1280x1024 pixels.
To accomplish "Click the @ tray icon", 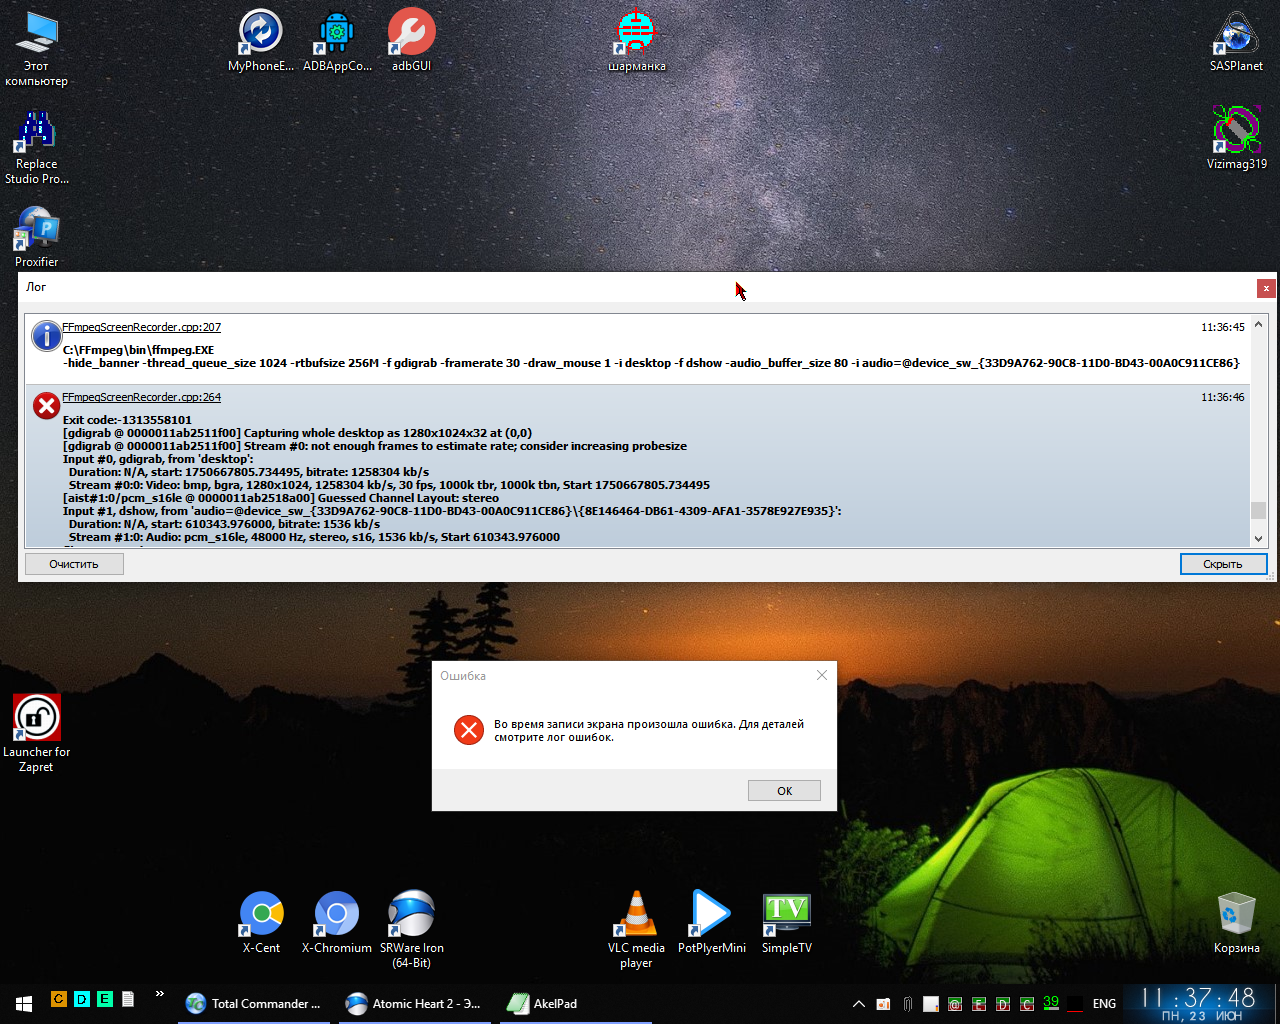I will click(955, 1004).
